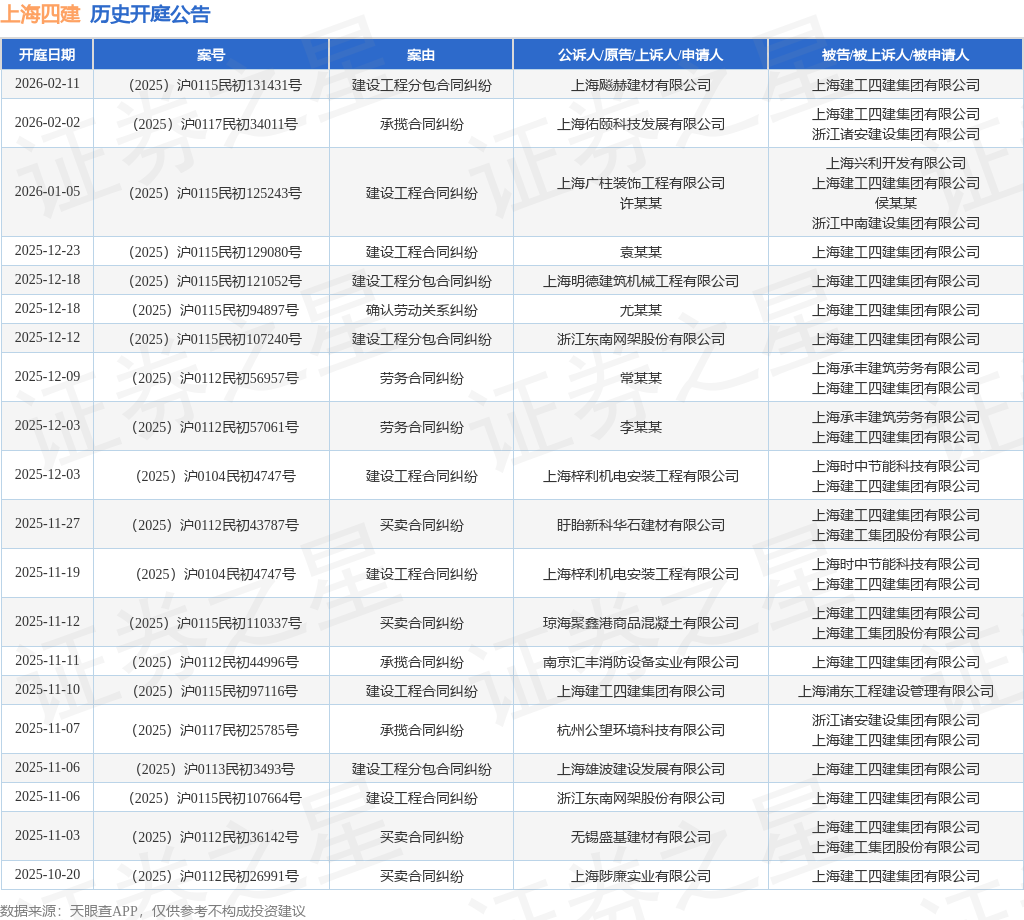Viewport: 1024px width, 920px height.
Task: Select the 案由 column header
Action: coord(421,55)
